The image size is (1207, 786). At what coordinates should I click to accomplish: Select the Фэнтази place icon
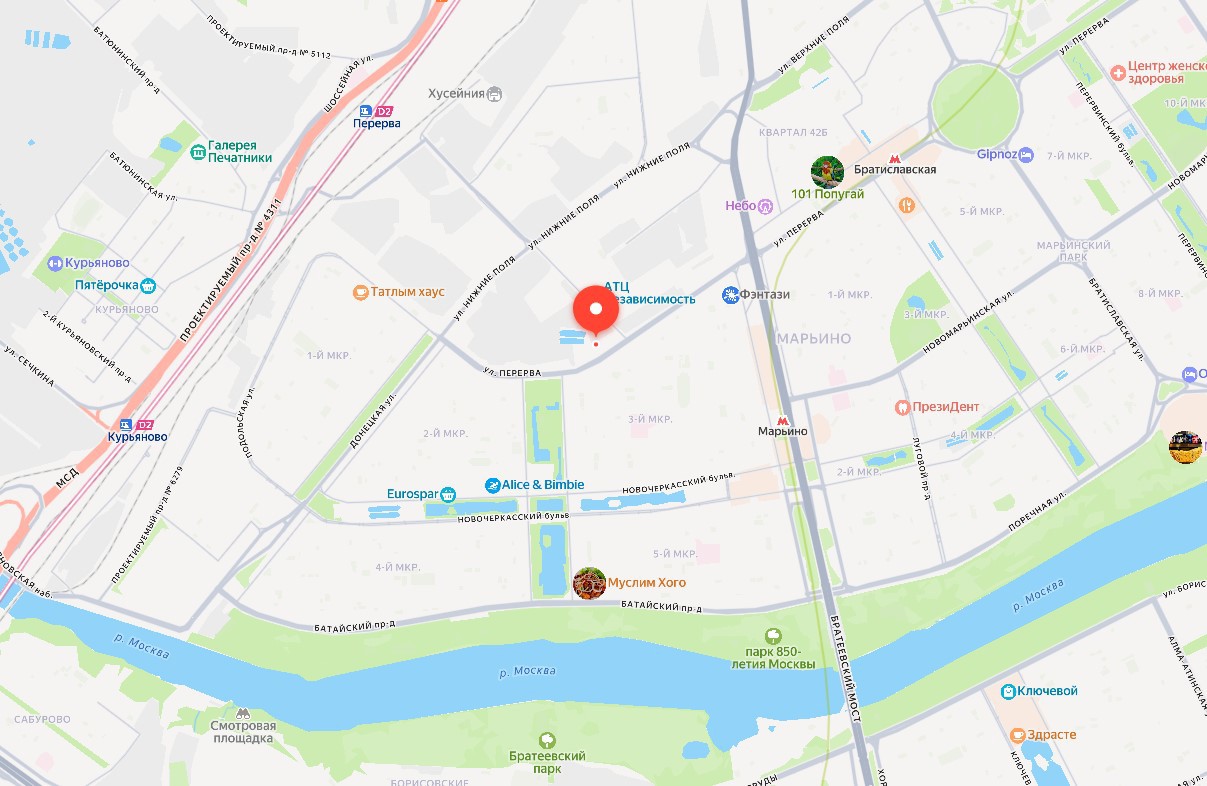click(730, 295)
